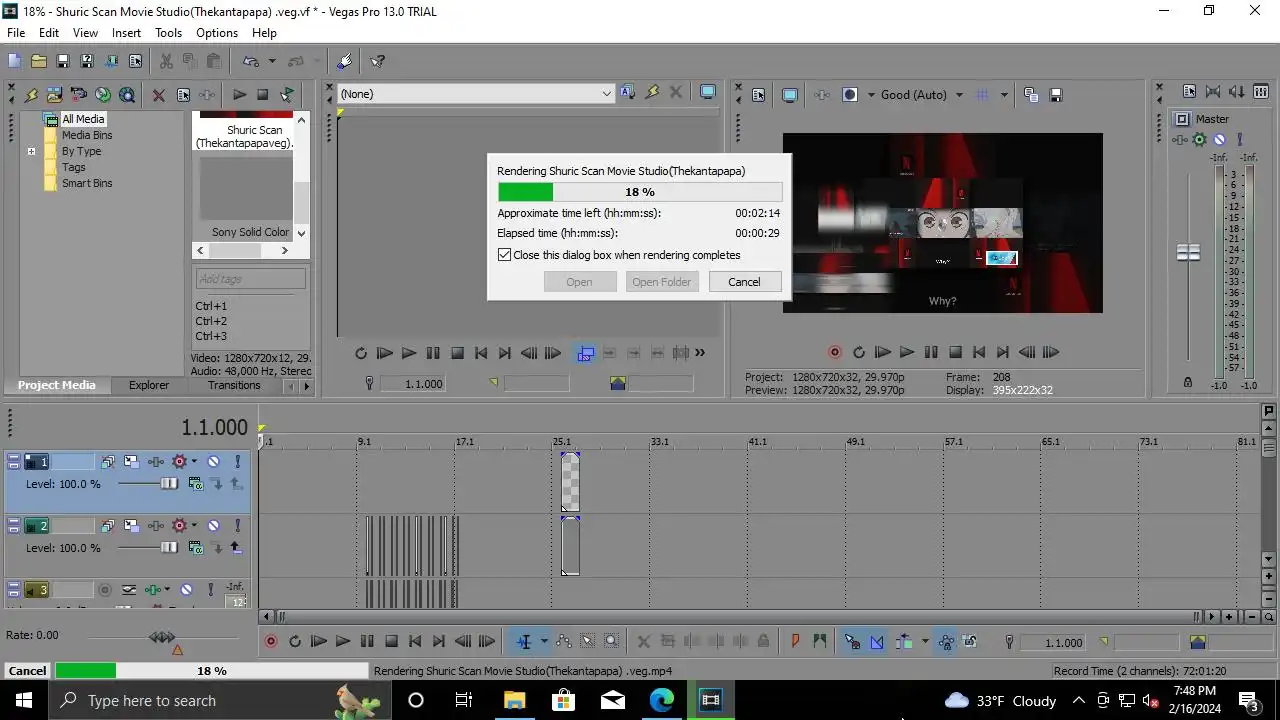The height and width of the screenshot is (720, 1280).
Task: Click the Undo arrow icon
Action: [x=251, y=61]
